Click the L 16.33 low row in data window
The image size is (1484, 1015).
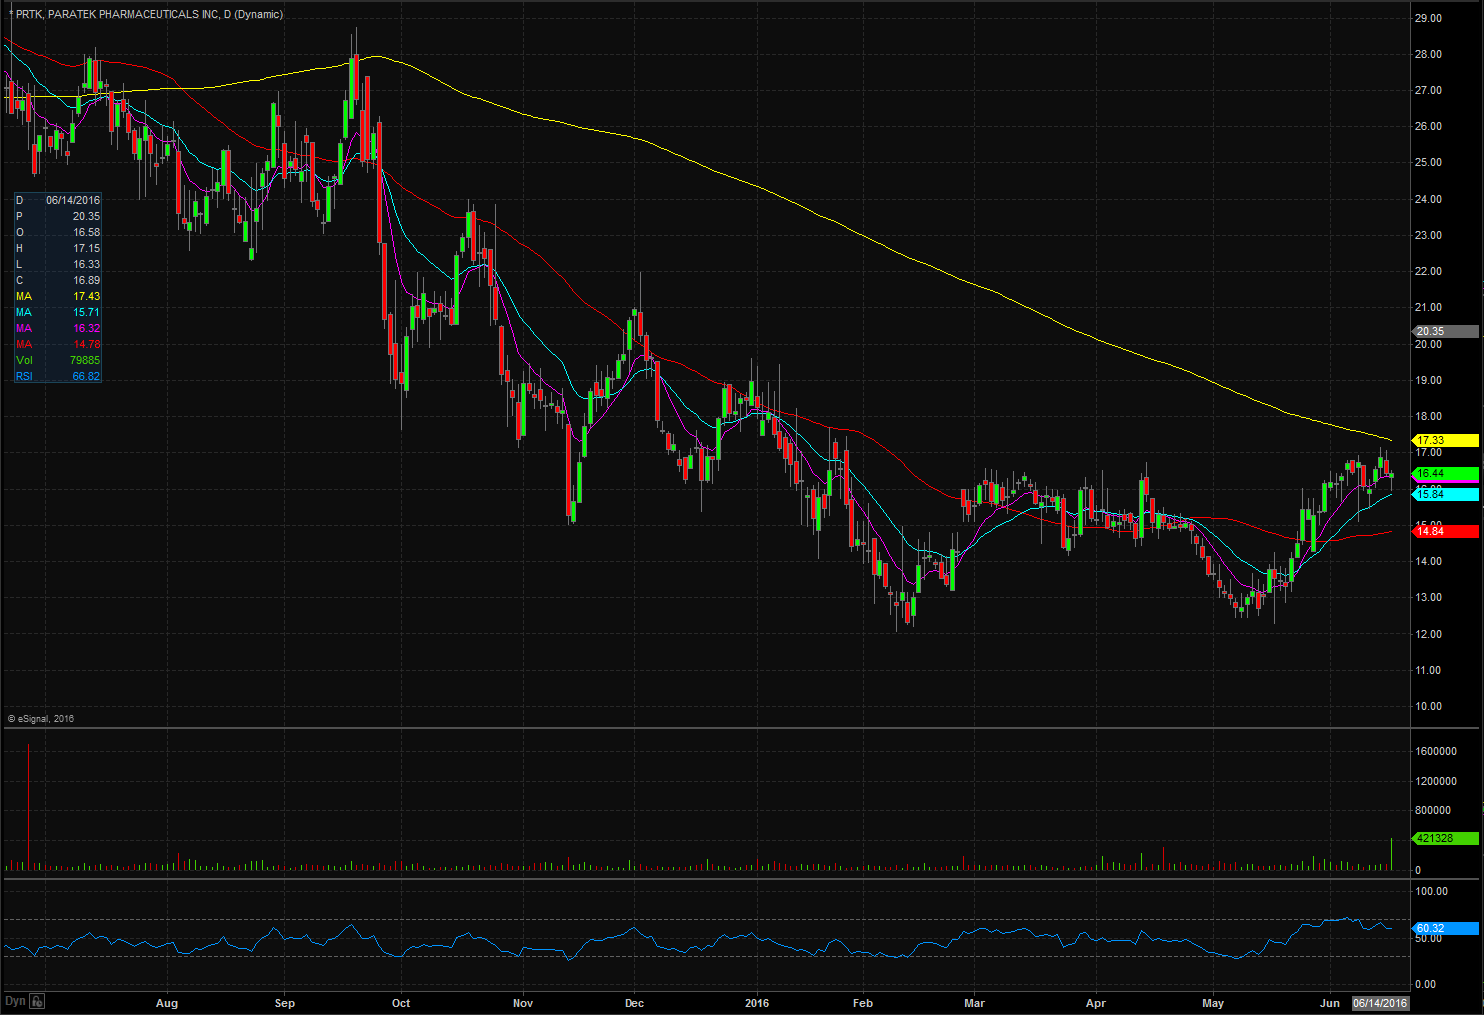point(58,264)
